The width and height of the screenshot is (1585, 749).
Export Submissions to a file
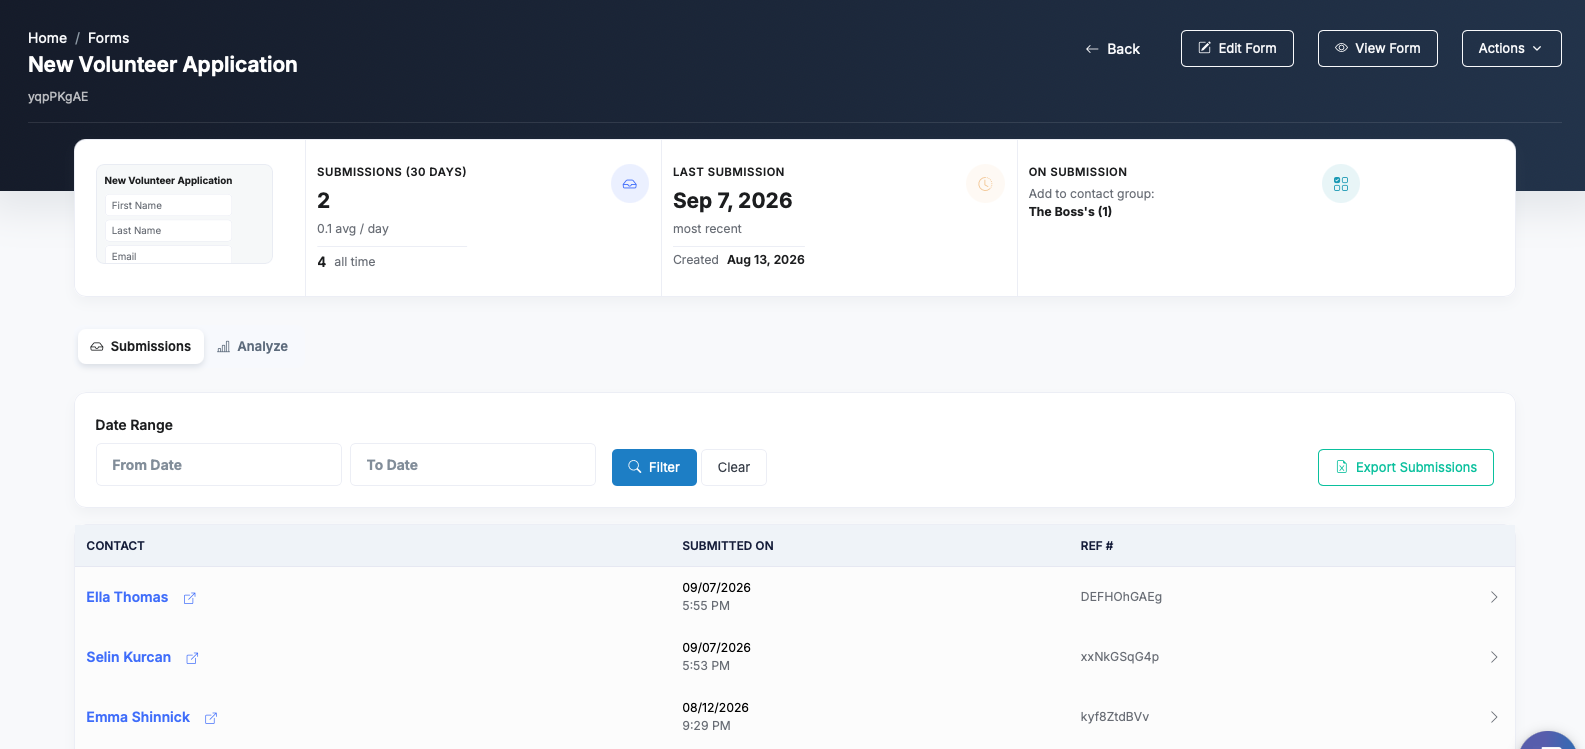tap(1405, 467)
